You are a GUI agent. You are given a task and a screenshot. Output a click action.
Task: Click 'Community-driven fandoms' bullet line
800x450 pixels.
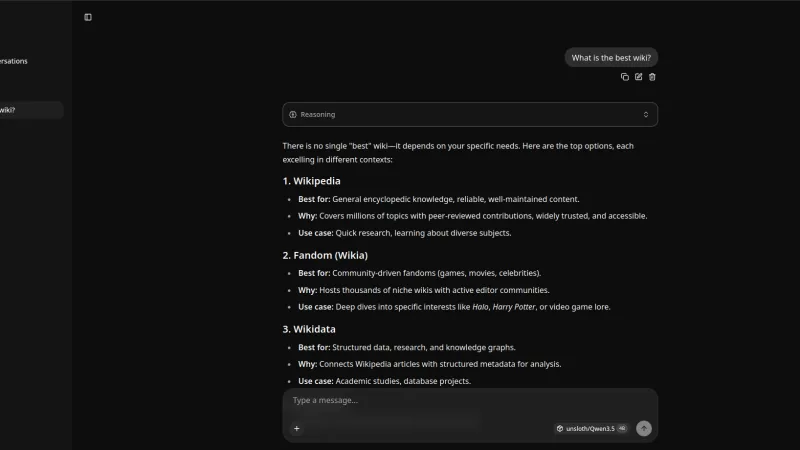tap(419, 273)
